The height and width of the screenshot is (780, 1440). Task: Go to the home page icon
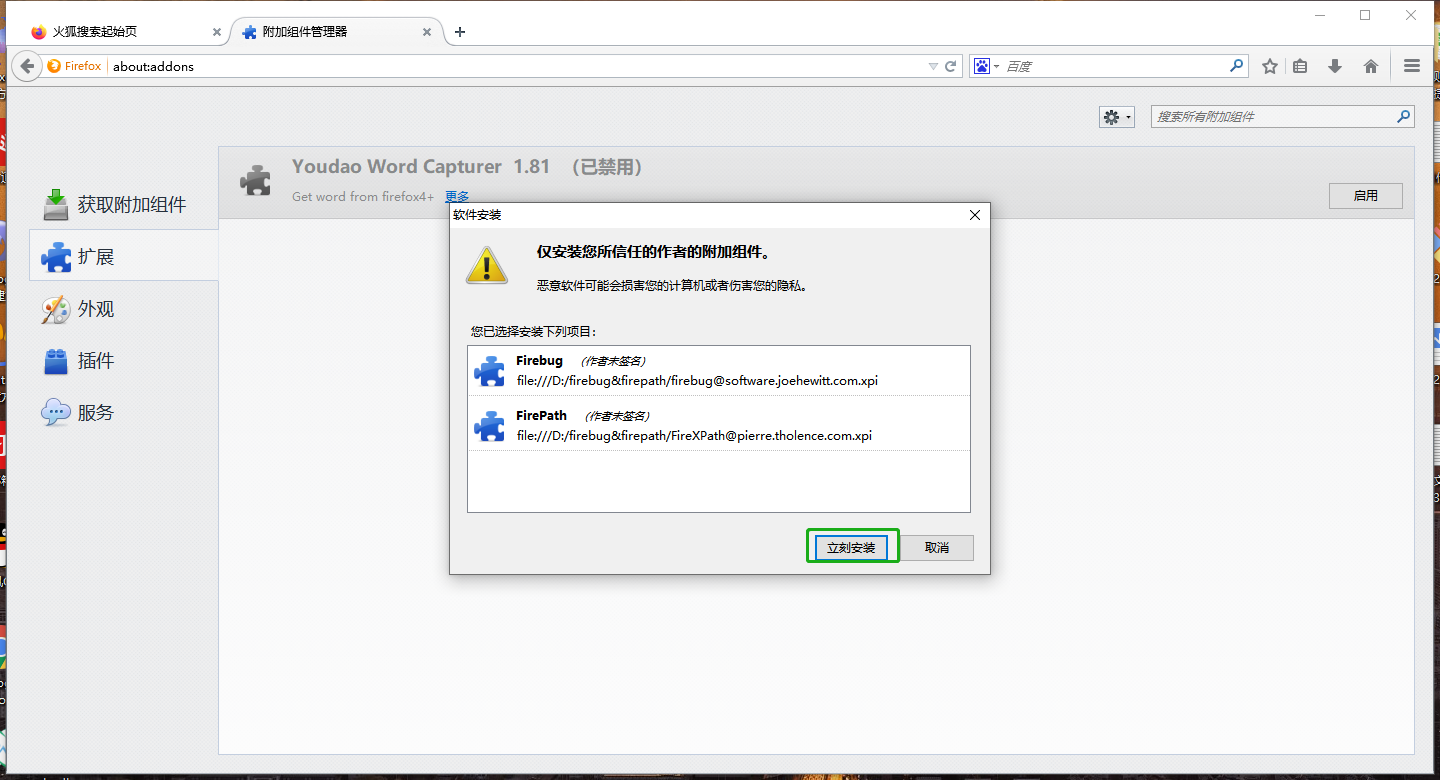coord(1371,67)
